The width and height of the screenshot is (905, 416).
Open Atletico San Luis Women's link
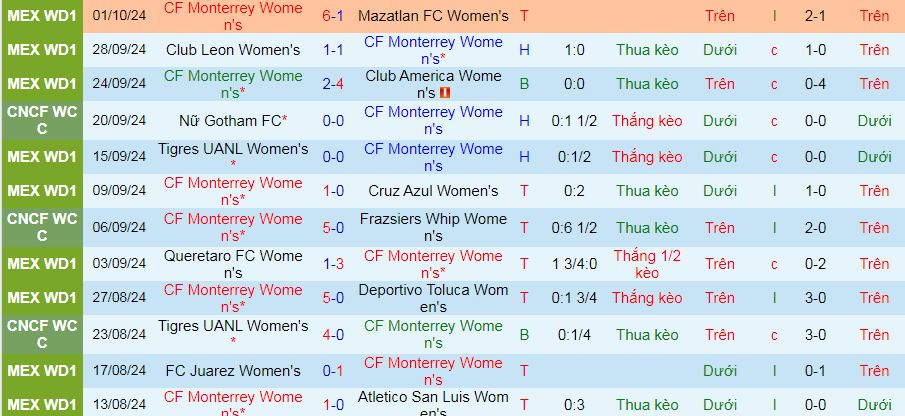(433, 404)
